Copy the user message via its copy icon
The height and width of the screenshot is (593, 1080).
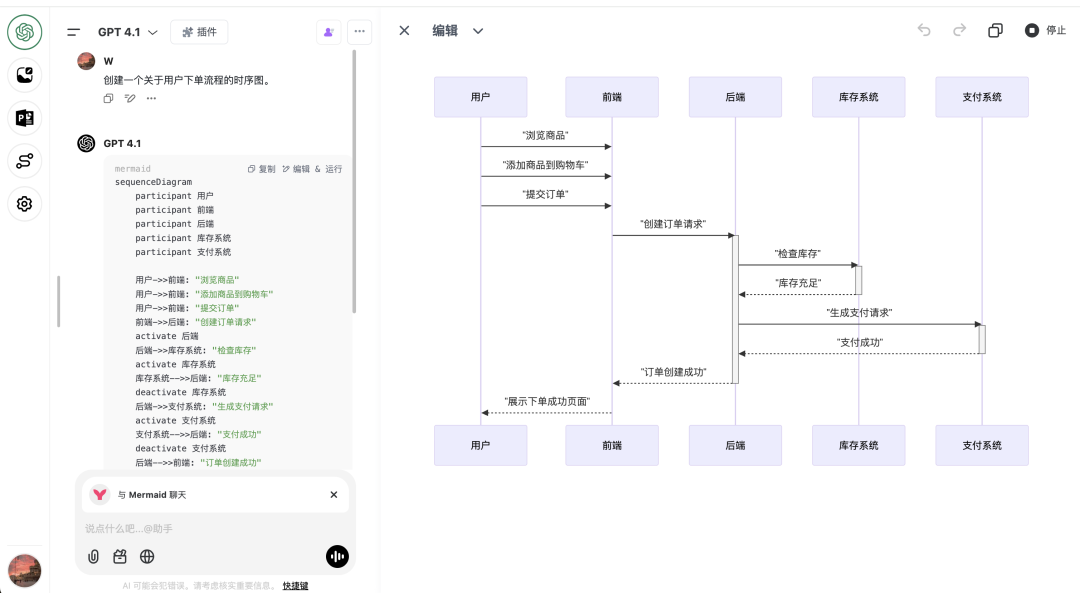pyautogui.click(x=107, y=98)
